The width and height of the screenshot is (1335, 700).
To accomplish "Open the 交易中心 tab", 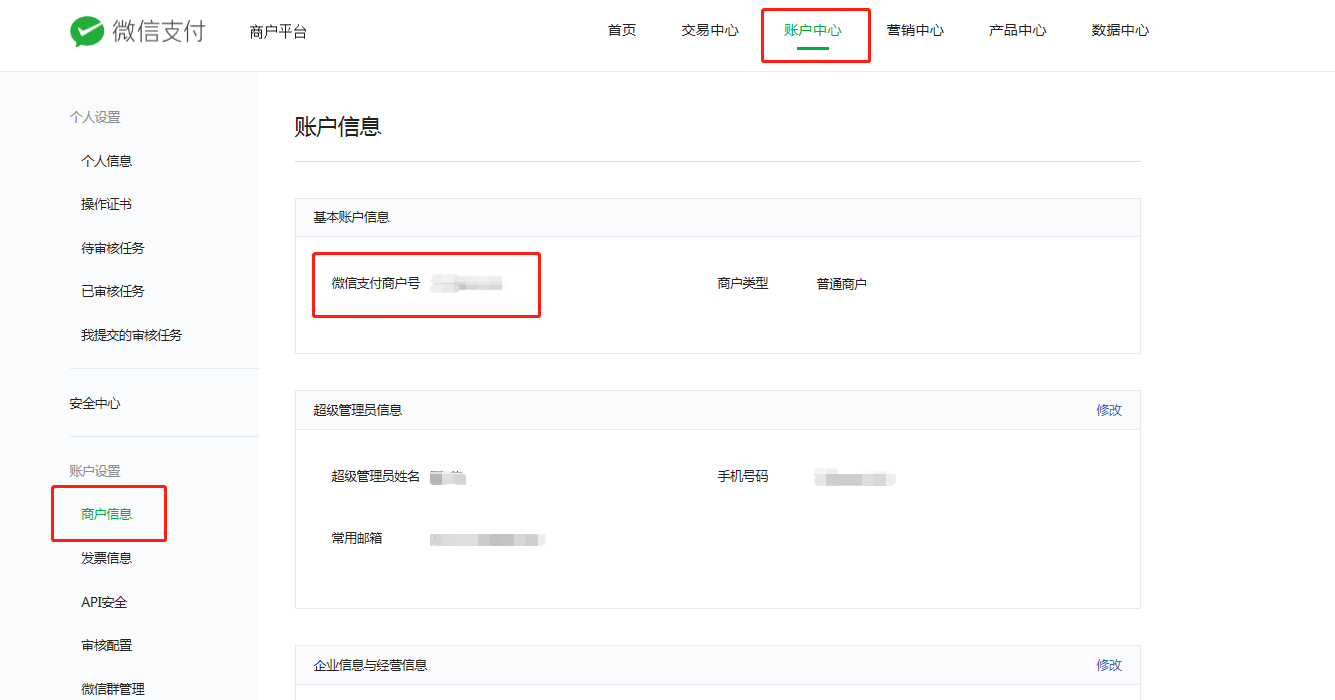I will pos(710,30).
